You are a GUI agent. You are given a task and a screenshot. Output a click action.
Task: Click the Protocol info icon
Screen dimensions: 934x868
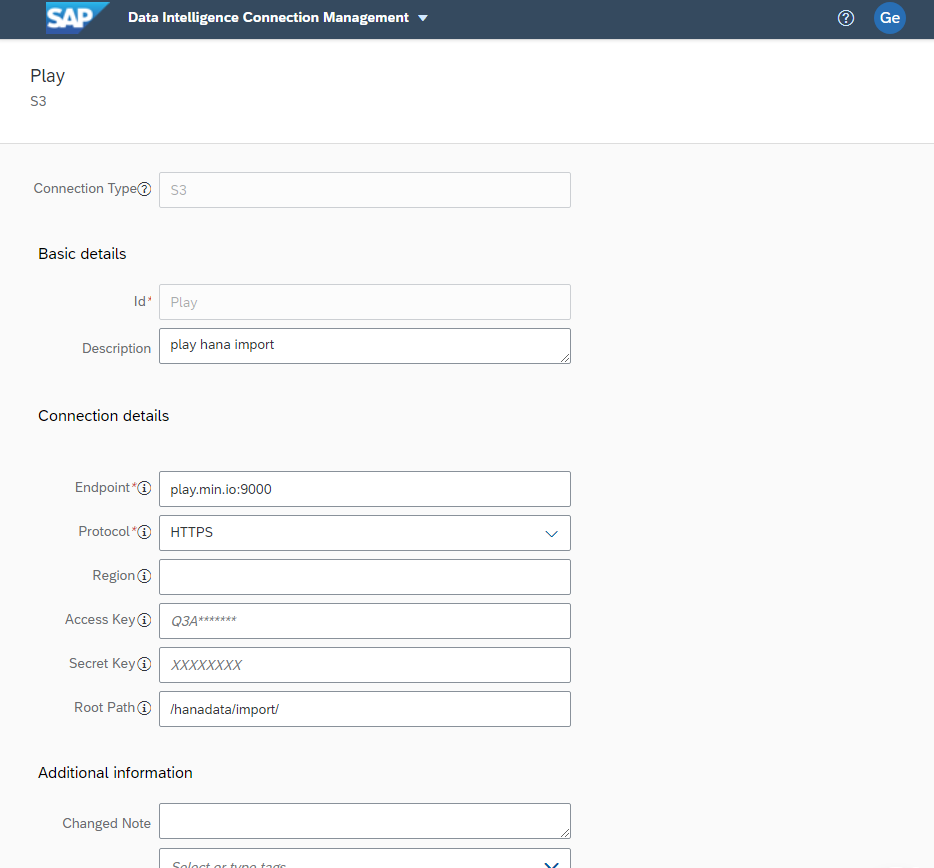tap(144, 532)
